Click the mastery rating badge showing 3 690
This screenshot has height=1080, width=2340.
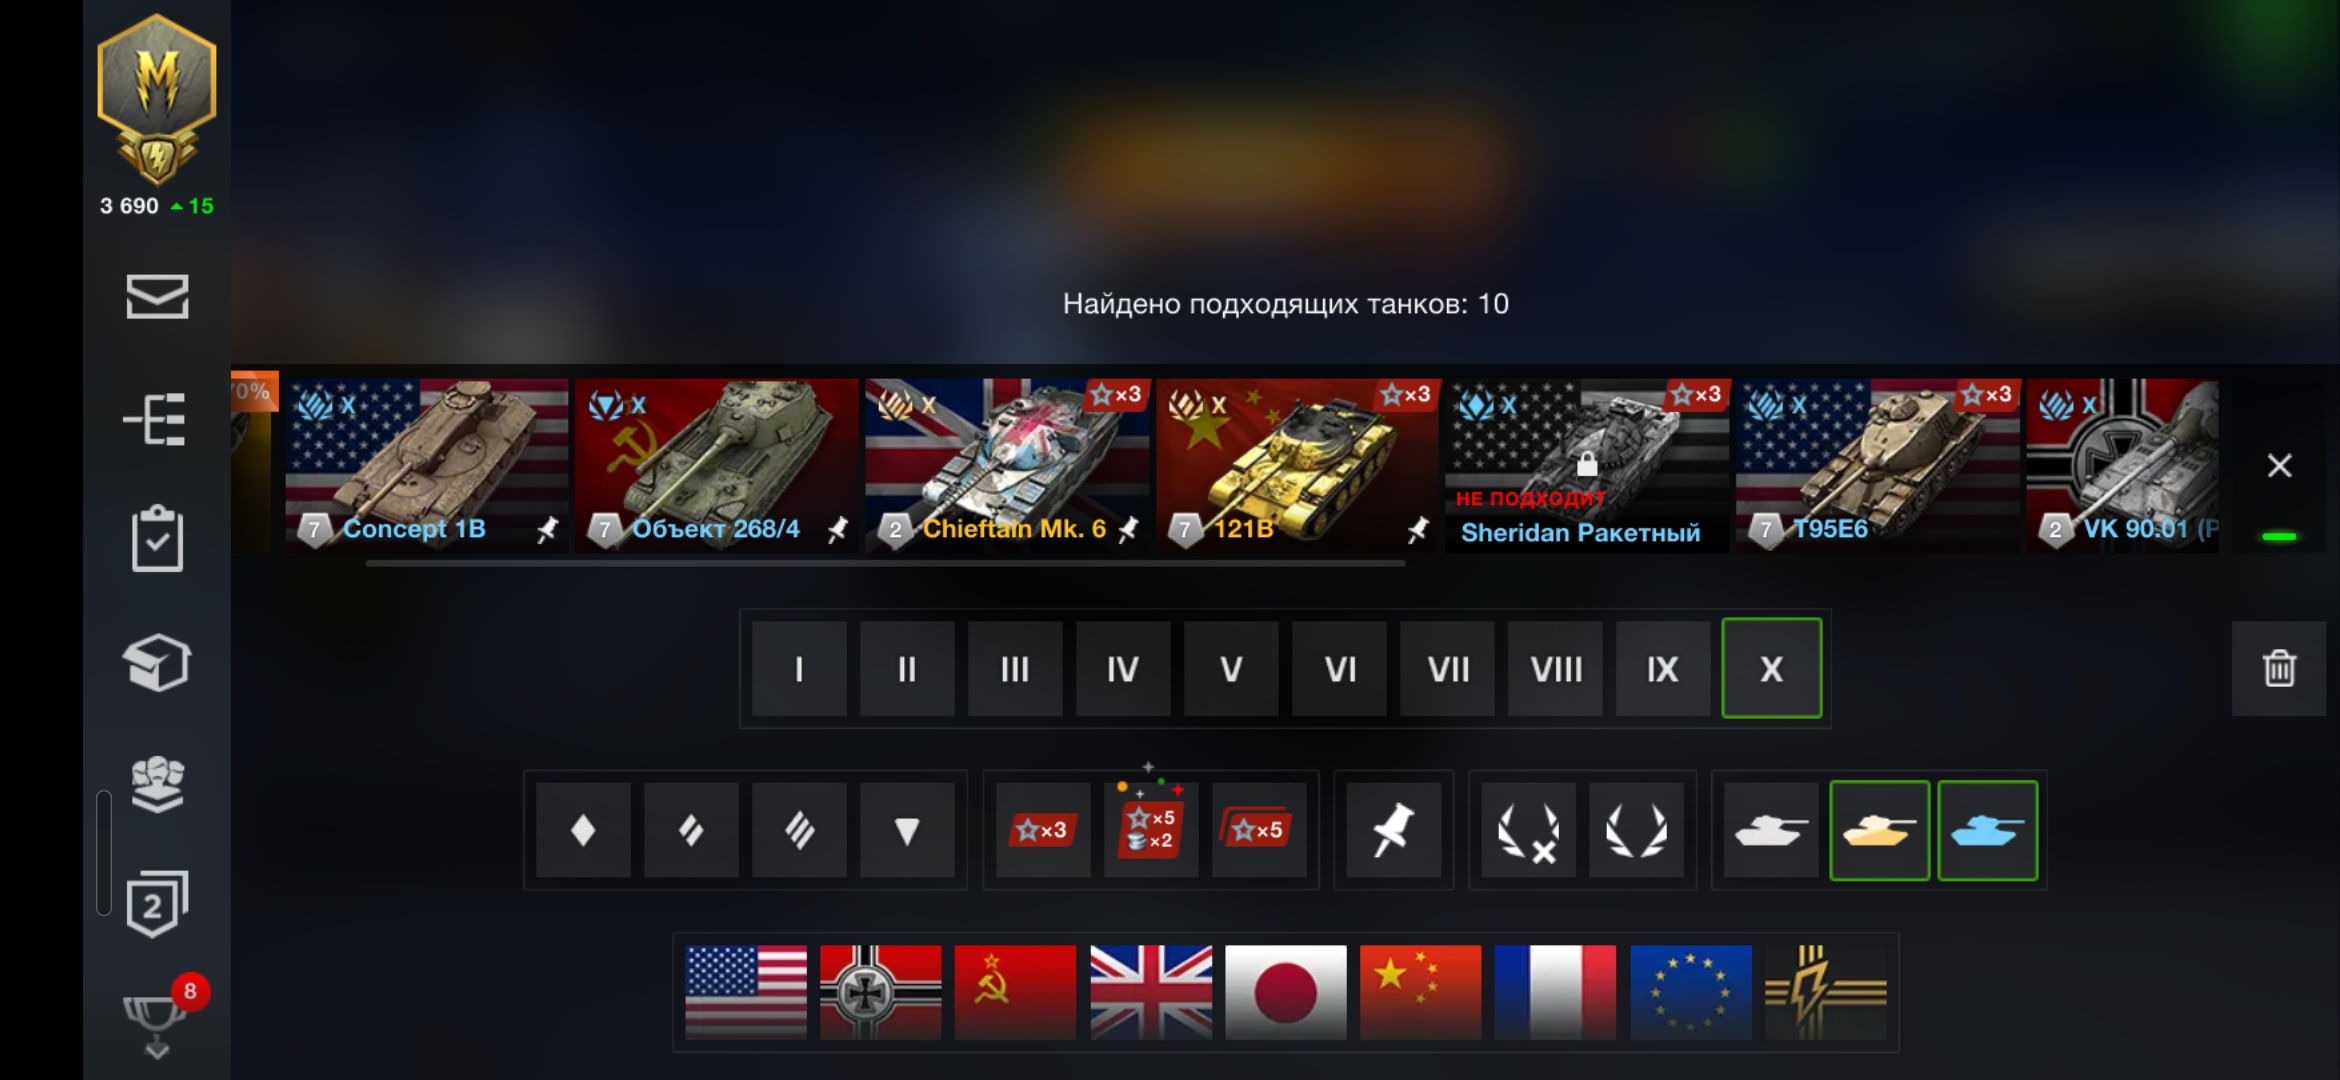click(x=157, y=115)
